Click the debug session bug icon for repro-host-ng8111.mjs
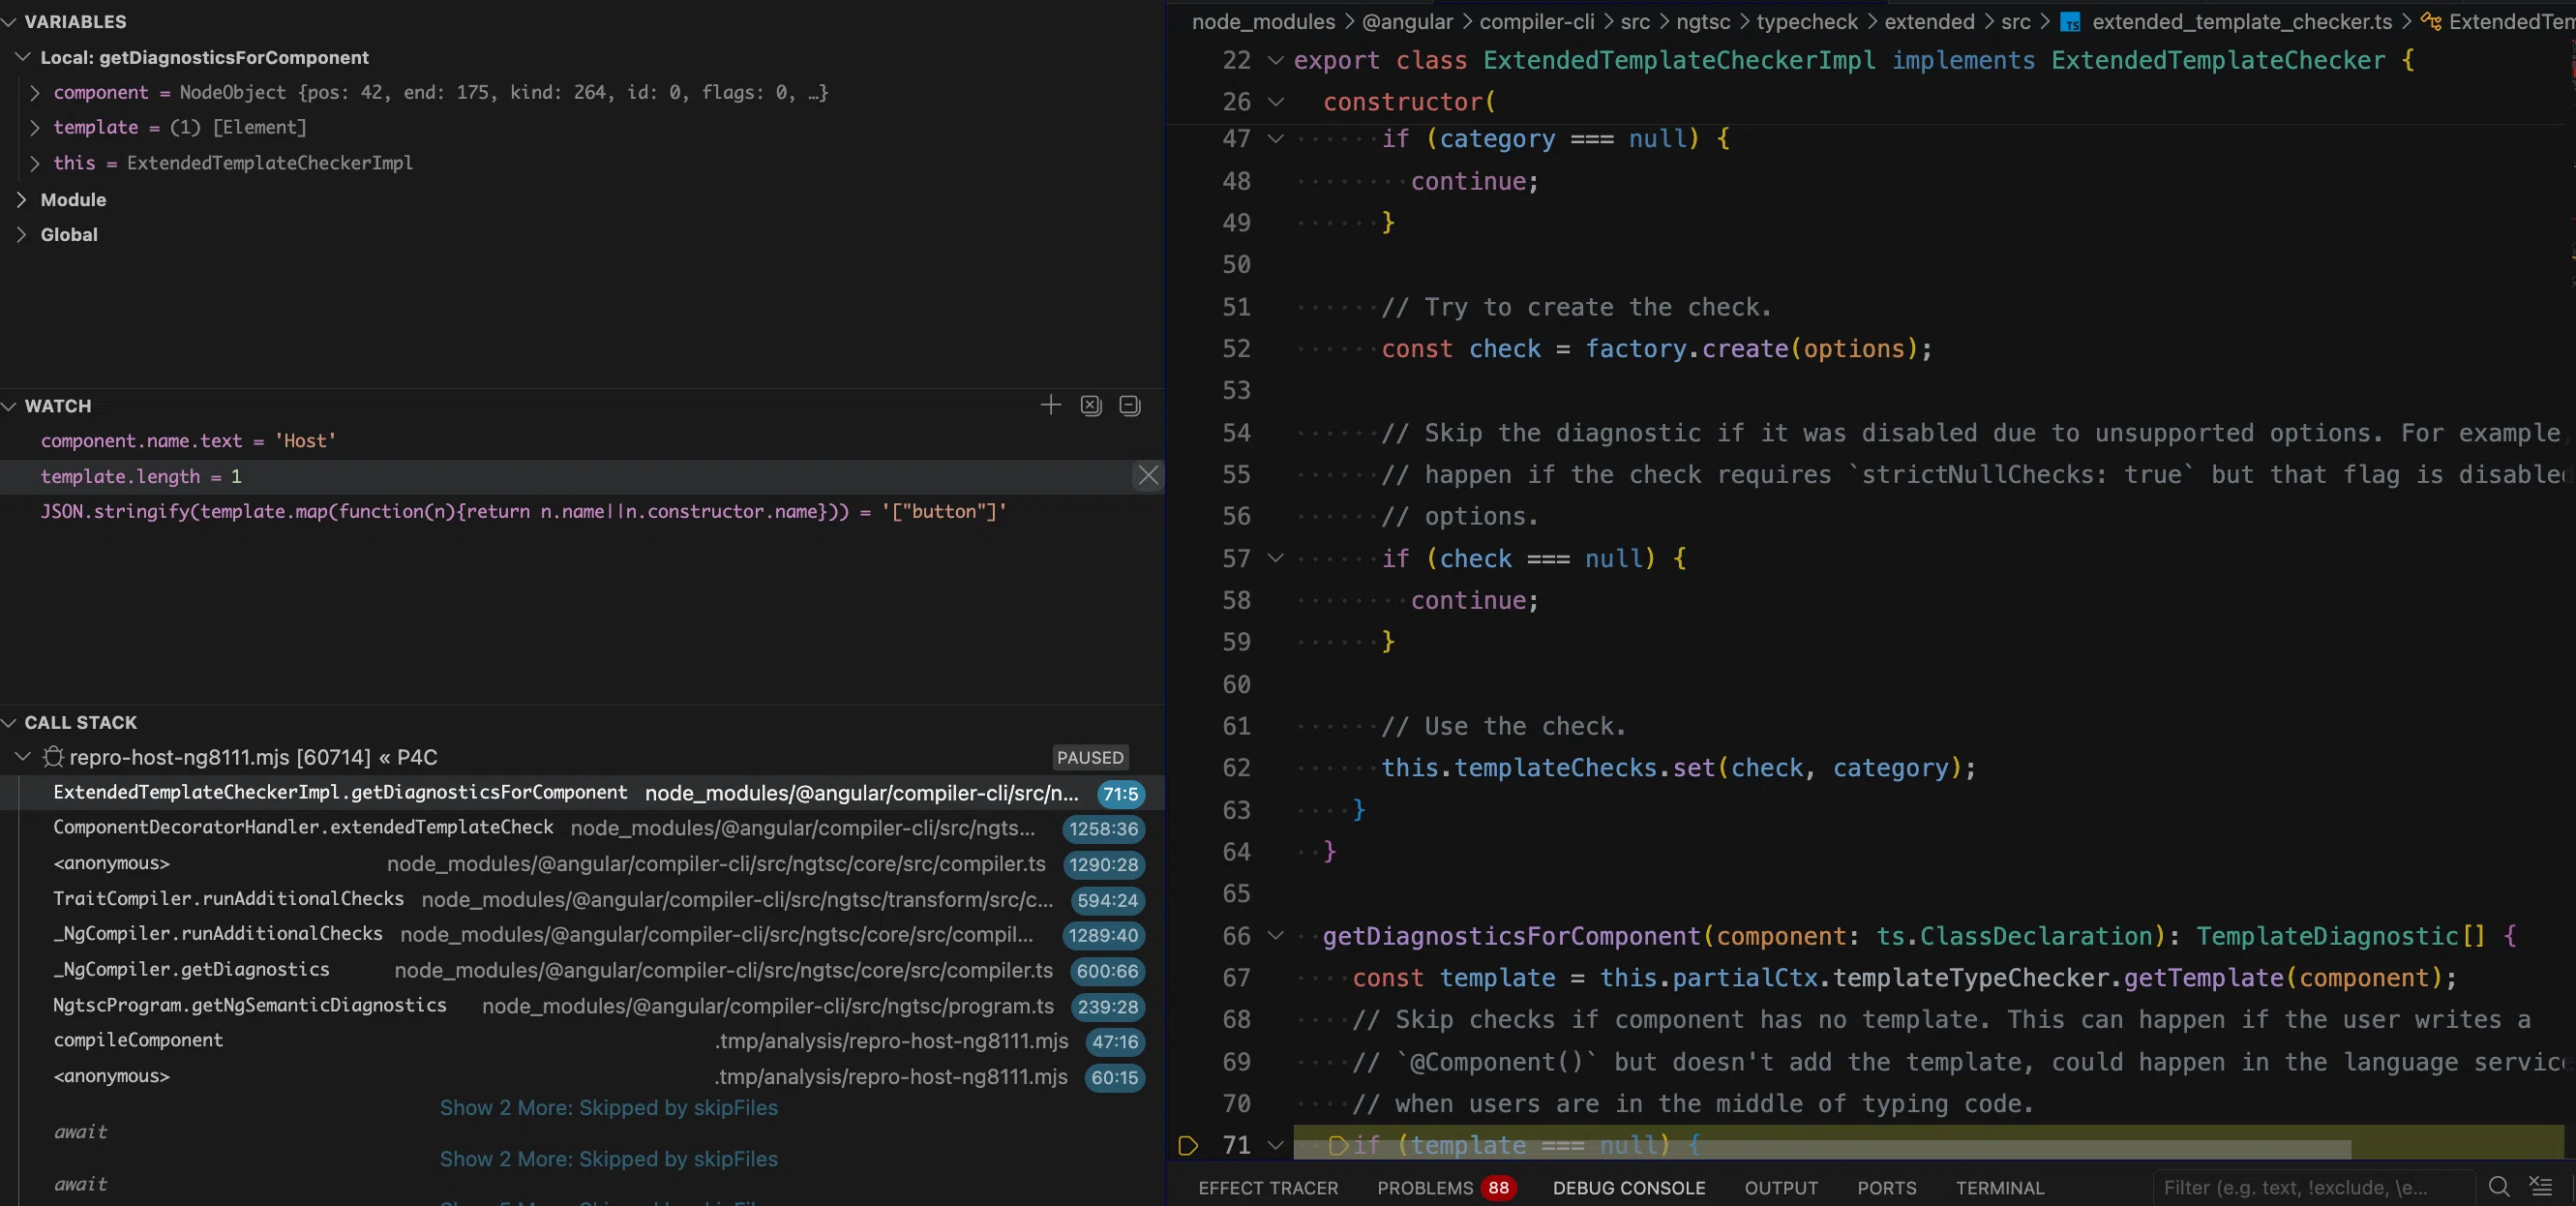2576x1206 pixels. point(53,757)
